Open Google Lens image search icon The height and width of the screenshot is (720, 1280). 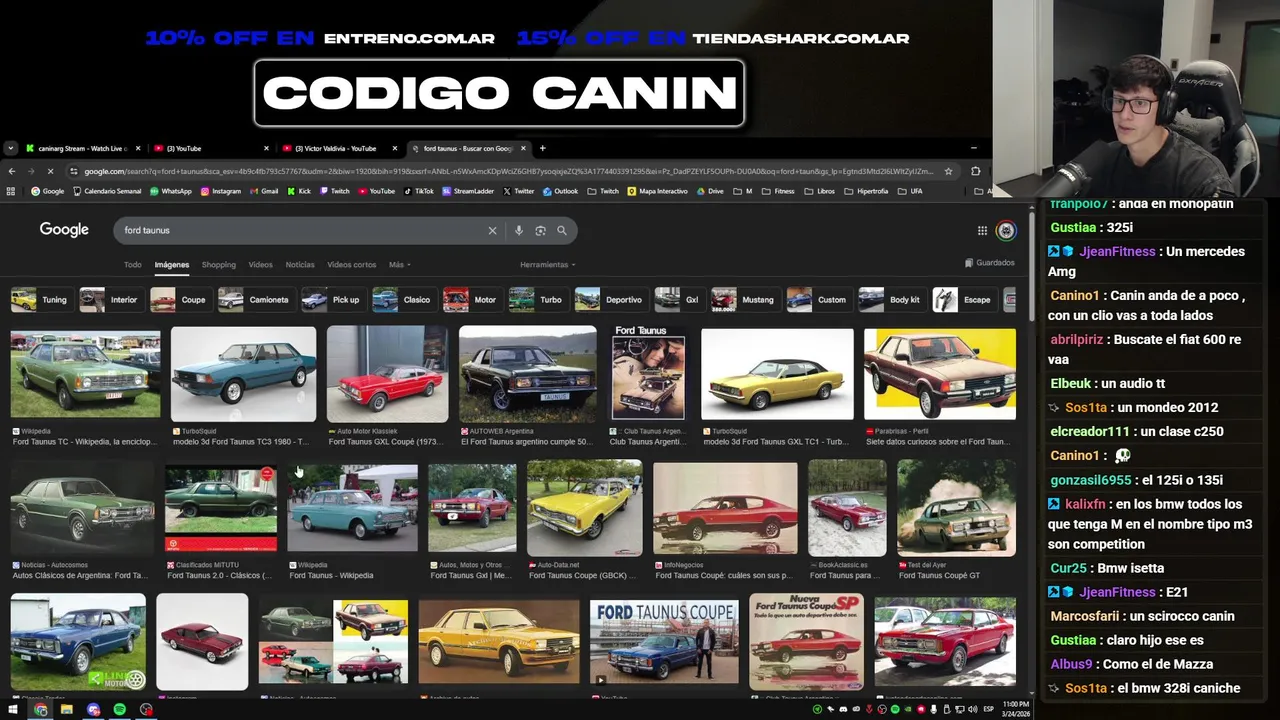click(x=540, y=230)
